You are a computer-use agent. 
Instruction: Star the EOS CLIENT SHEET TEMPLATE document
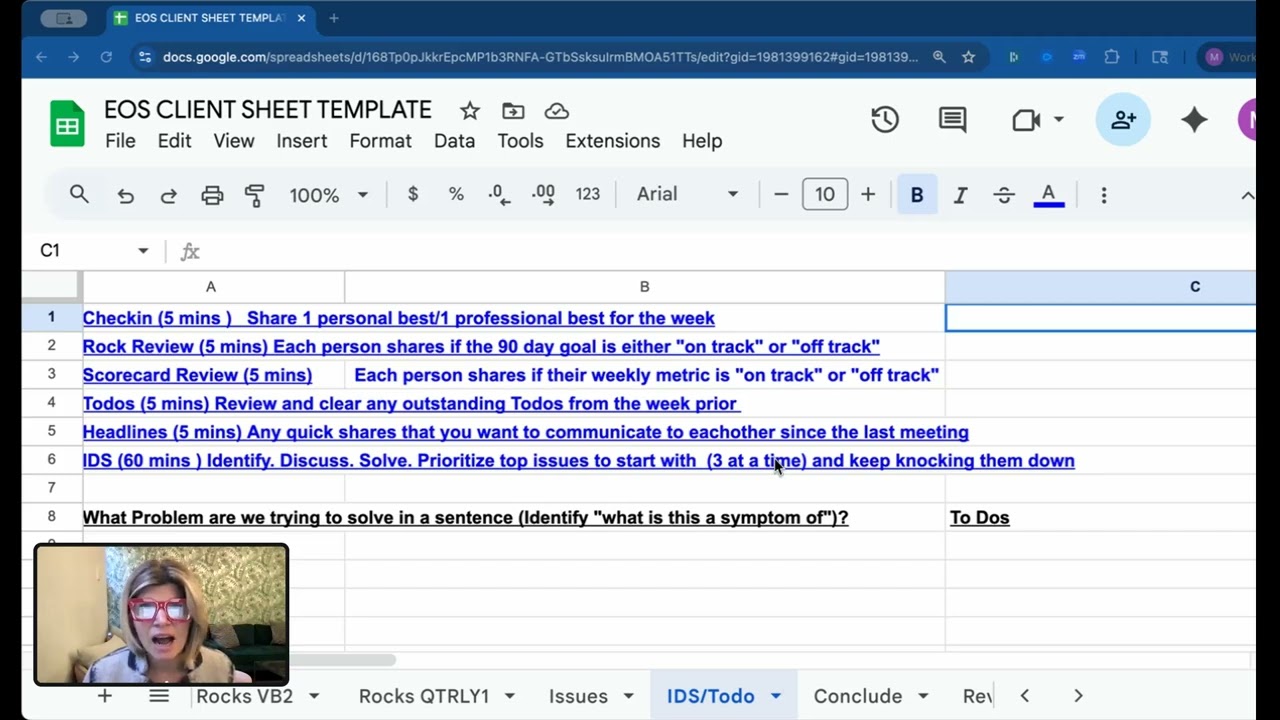(x=470, y=111)
